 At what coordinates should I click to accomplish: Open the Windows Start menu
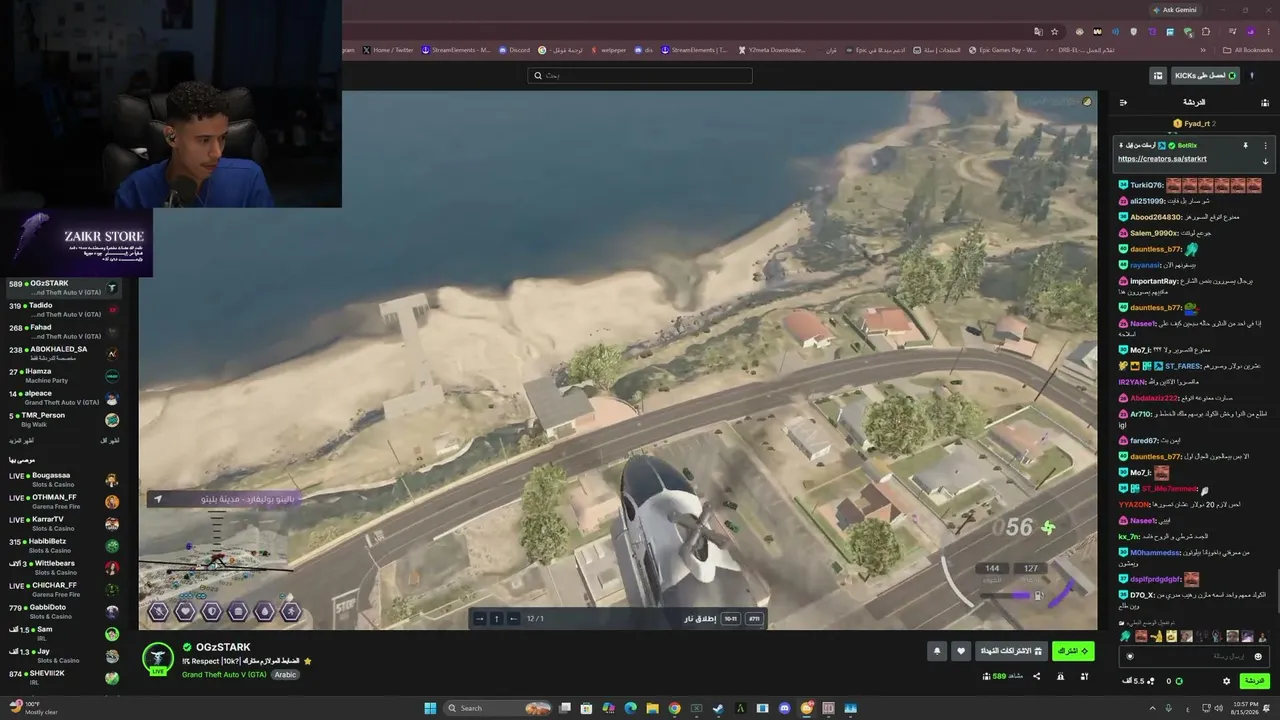click(430, 708)
